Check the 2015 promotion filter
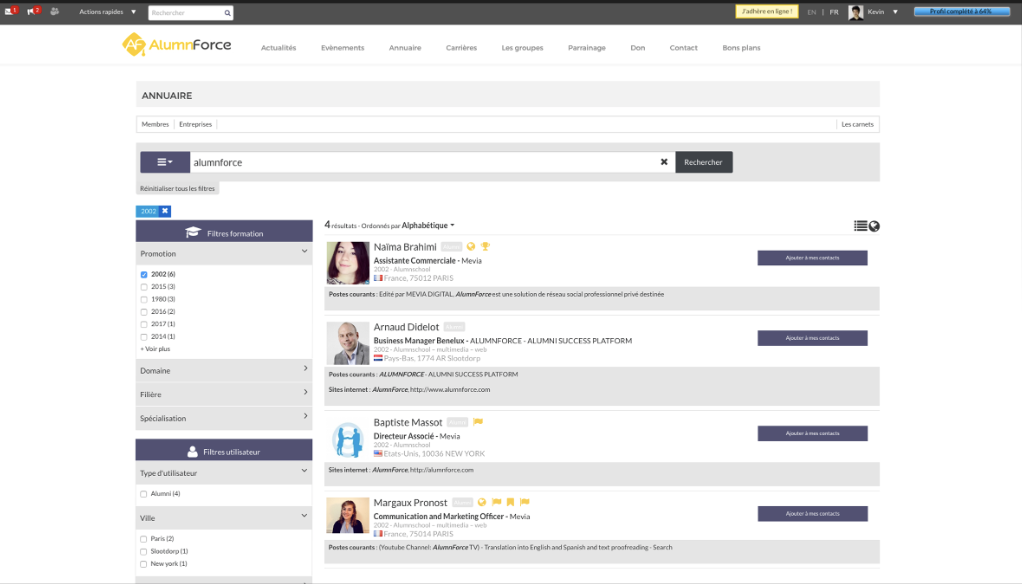 pyautogui.click(x=144, y=287)
